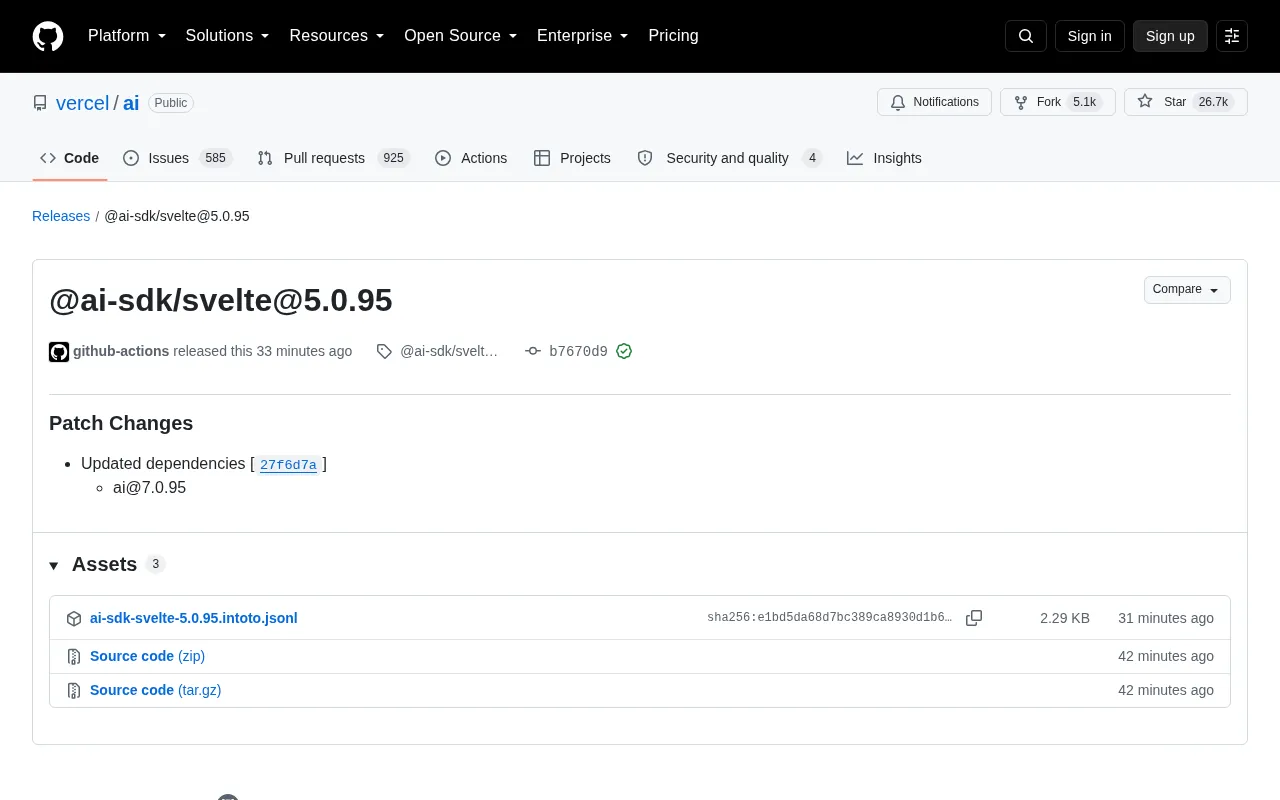Download ai-sdk-svelte-5.0.95.intoto.jsonl

tap(194, 618)
